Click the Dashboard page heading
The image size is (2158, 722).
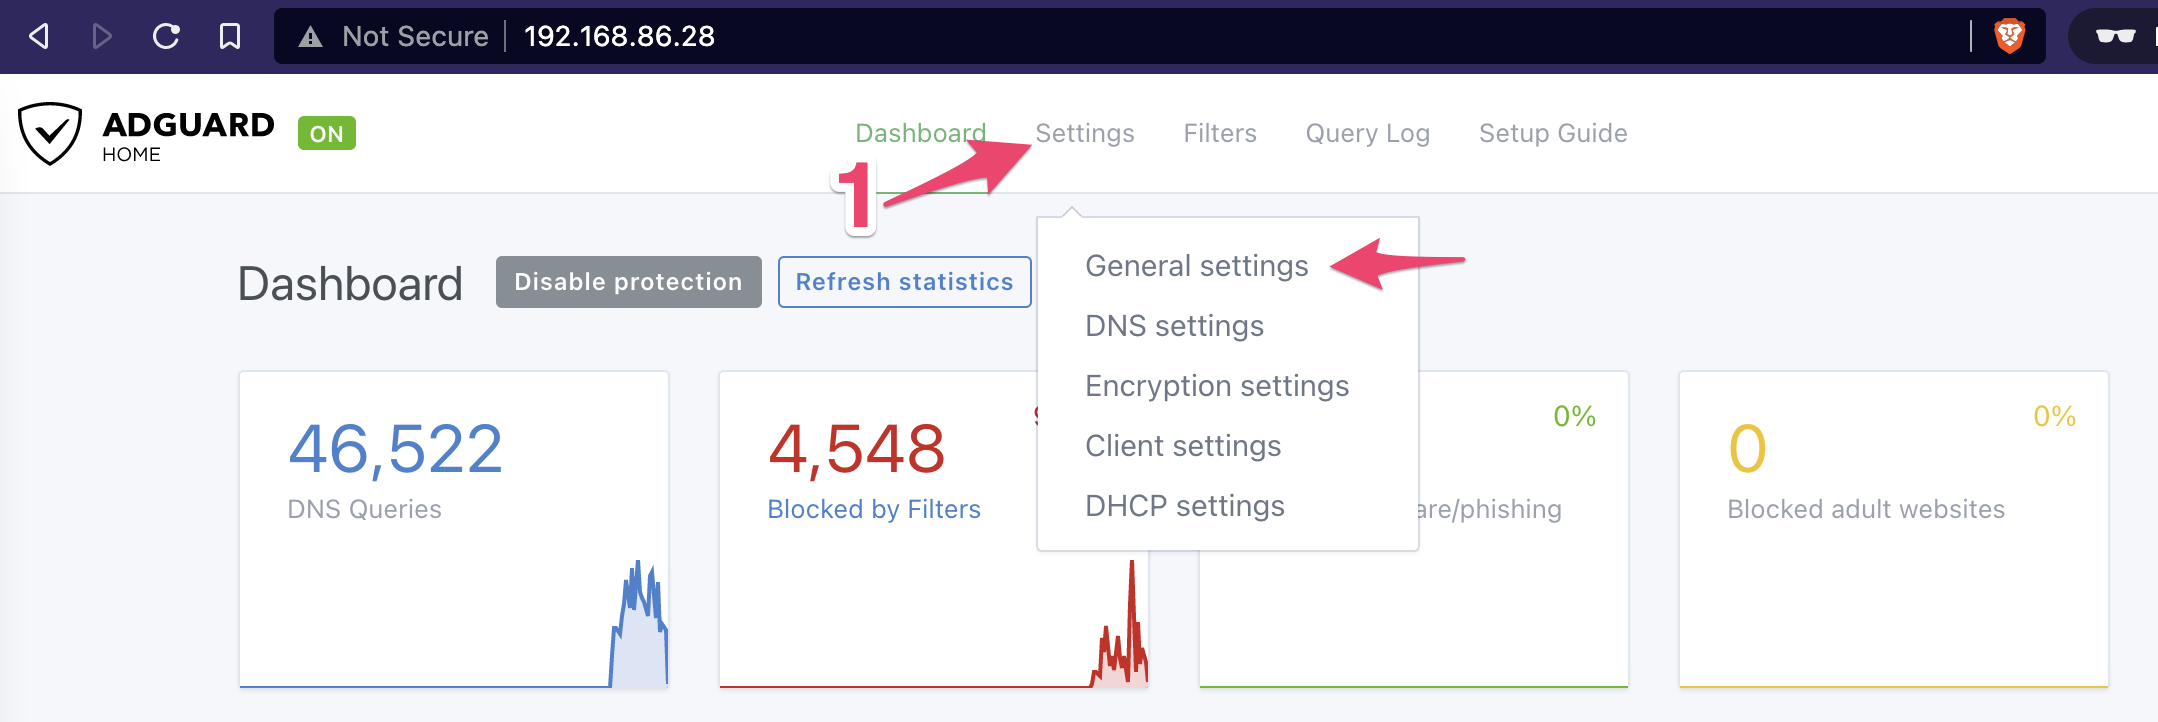(x=350, y=284)
